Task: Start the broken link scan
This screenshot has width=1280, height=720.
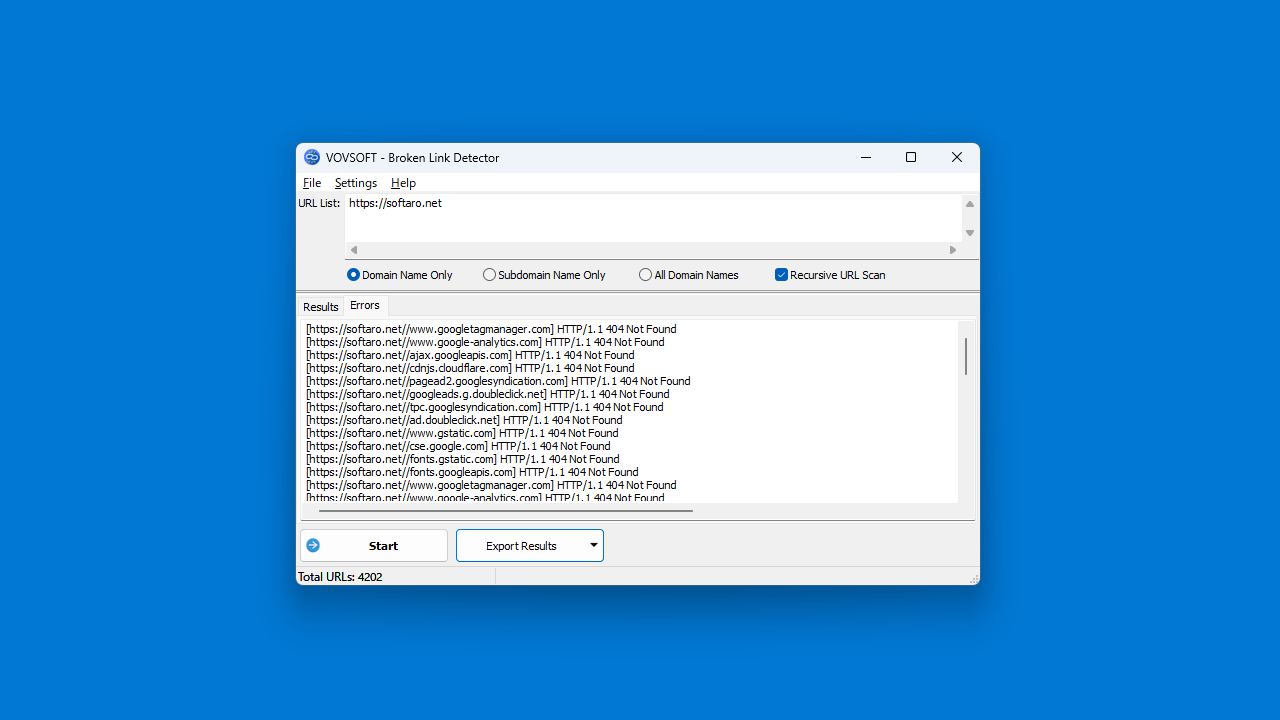Action: pos(374,545)
